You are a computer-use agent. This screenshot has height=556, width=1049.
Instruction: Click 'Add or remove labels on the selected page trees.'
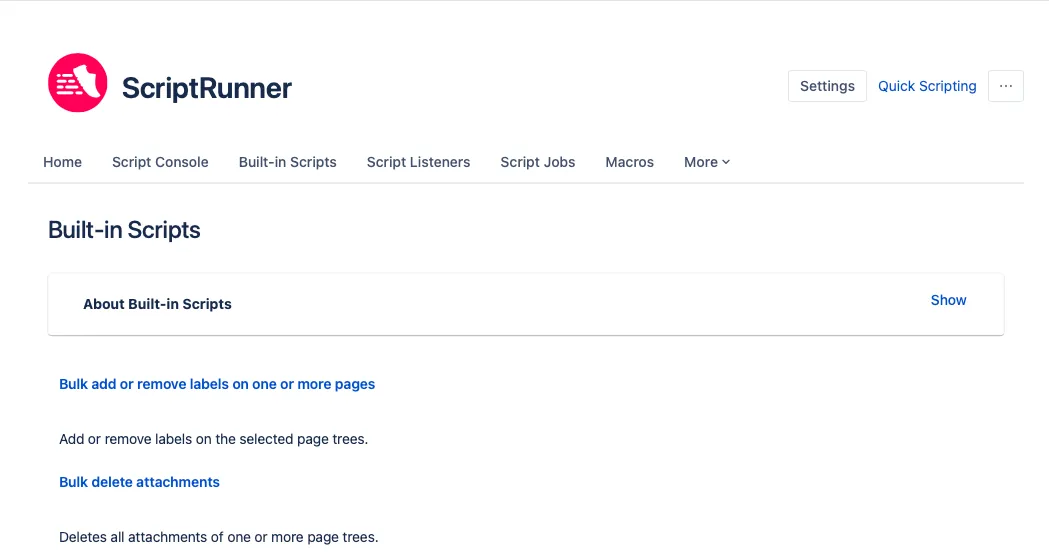(213, 439)
